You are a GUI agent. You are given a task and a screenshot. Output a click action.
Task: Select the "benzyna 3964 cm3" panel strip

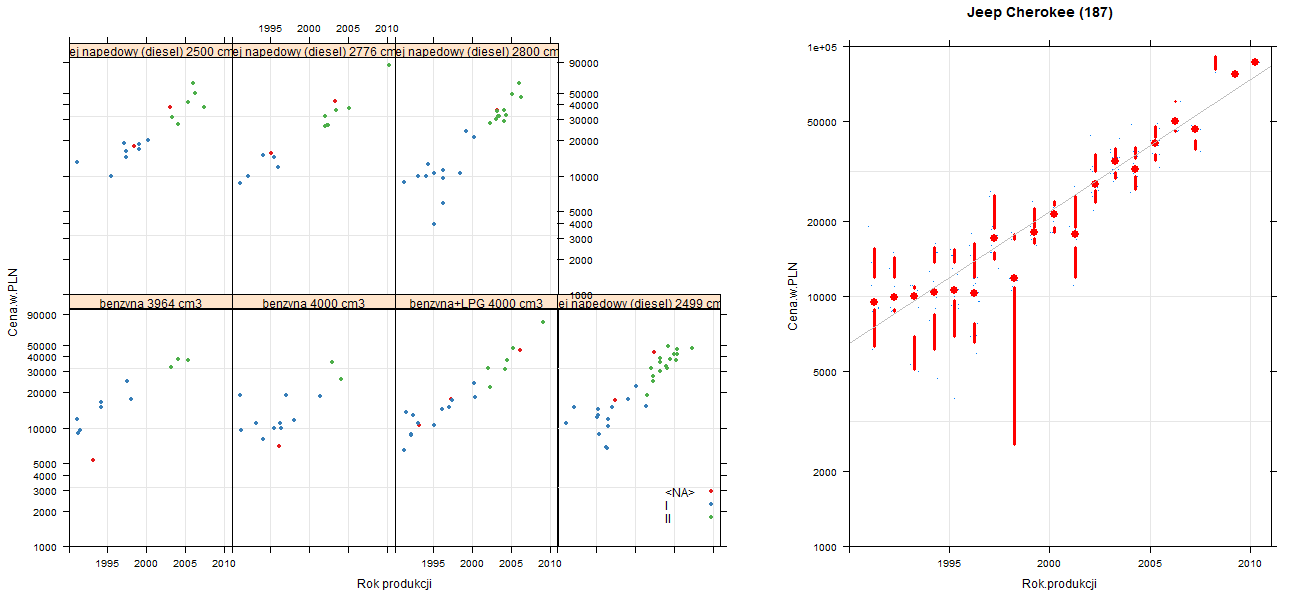[150, 302]
